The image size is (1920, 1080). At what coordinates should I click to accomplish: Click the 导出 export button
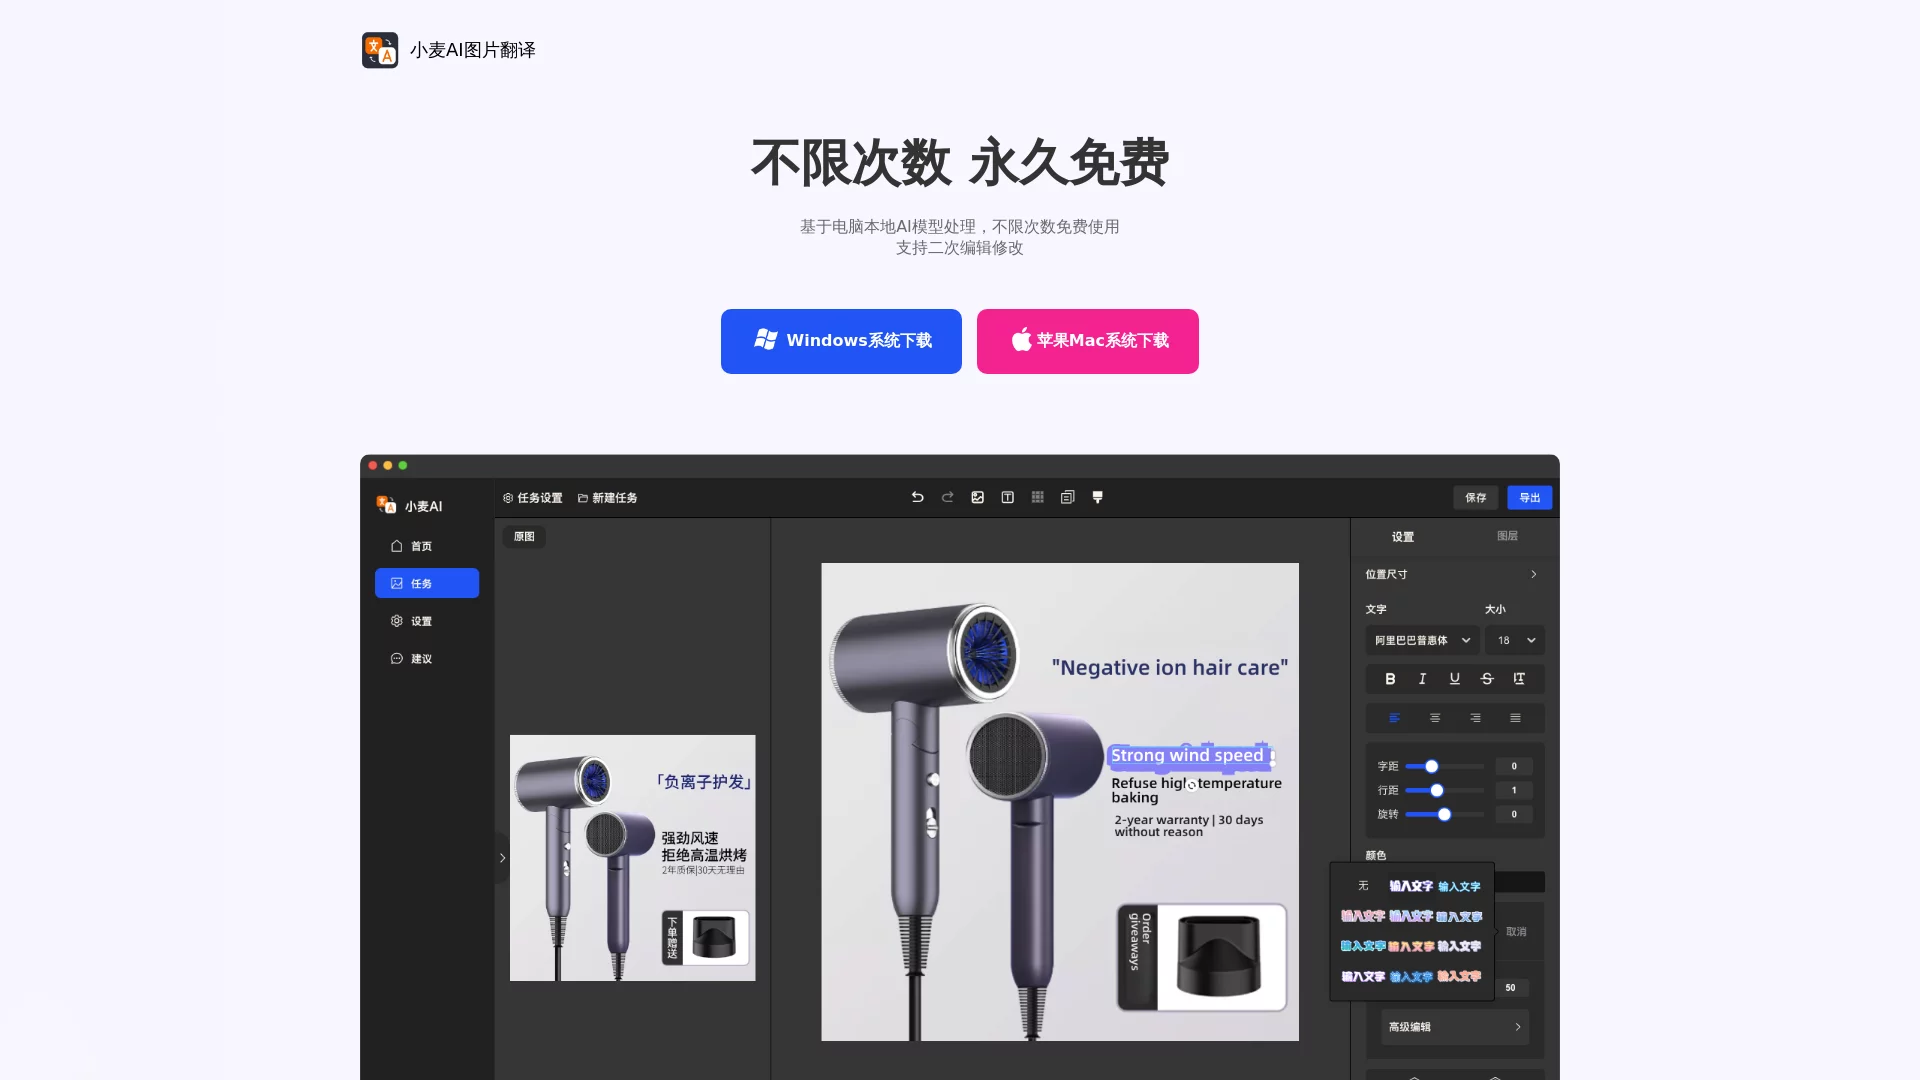1530,497
